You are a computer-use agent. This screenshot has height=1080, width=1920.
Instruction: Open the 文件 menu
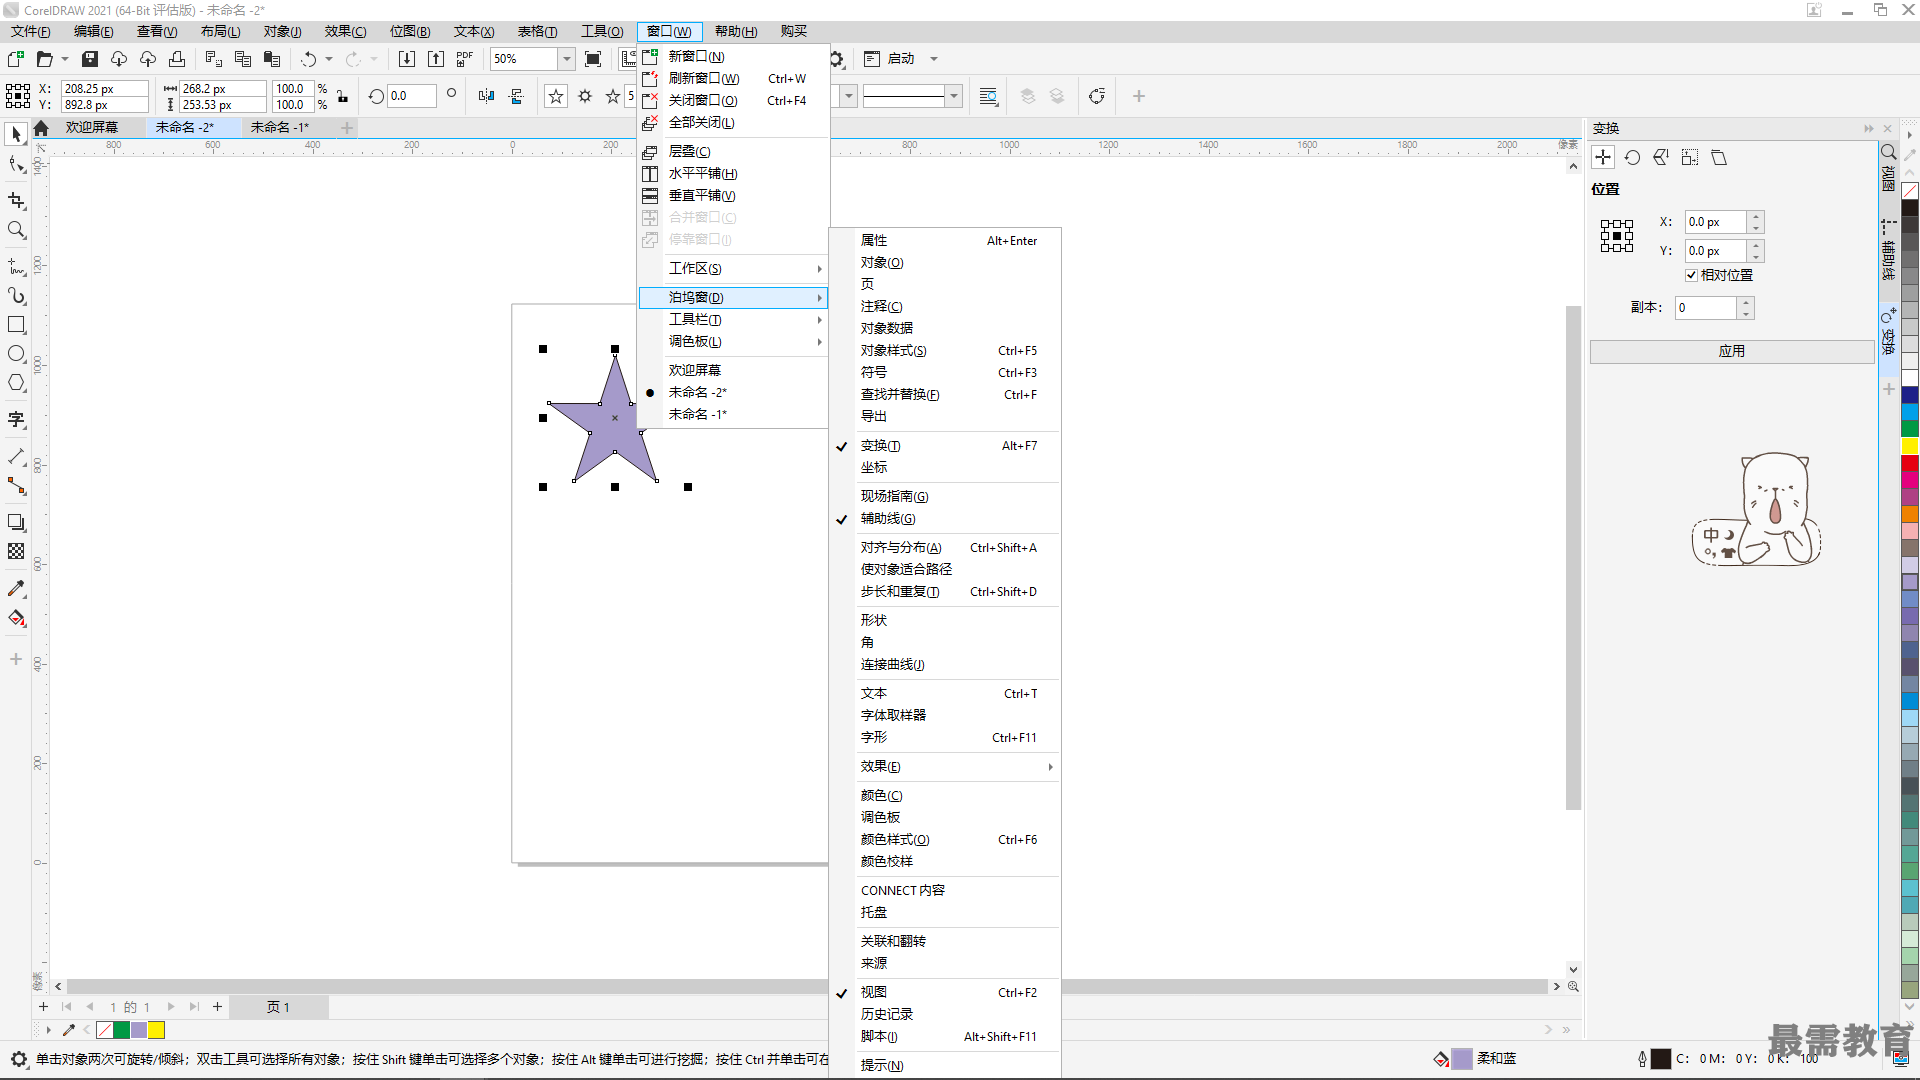(31, 32)
